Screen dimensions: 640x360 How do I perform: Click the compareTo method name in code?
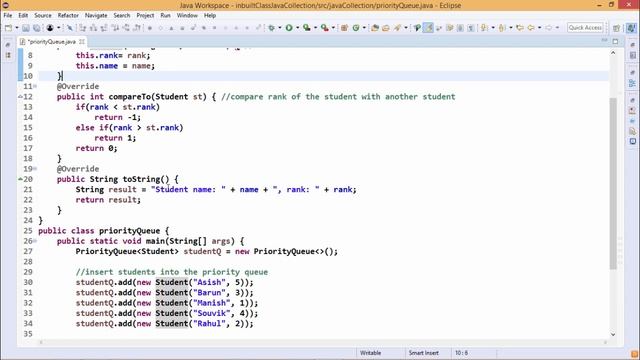pyautogui.click(x=130, y=97)
